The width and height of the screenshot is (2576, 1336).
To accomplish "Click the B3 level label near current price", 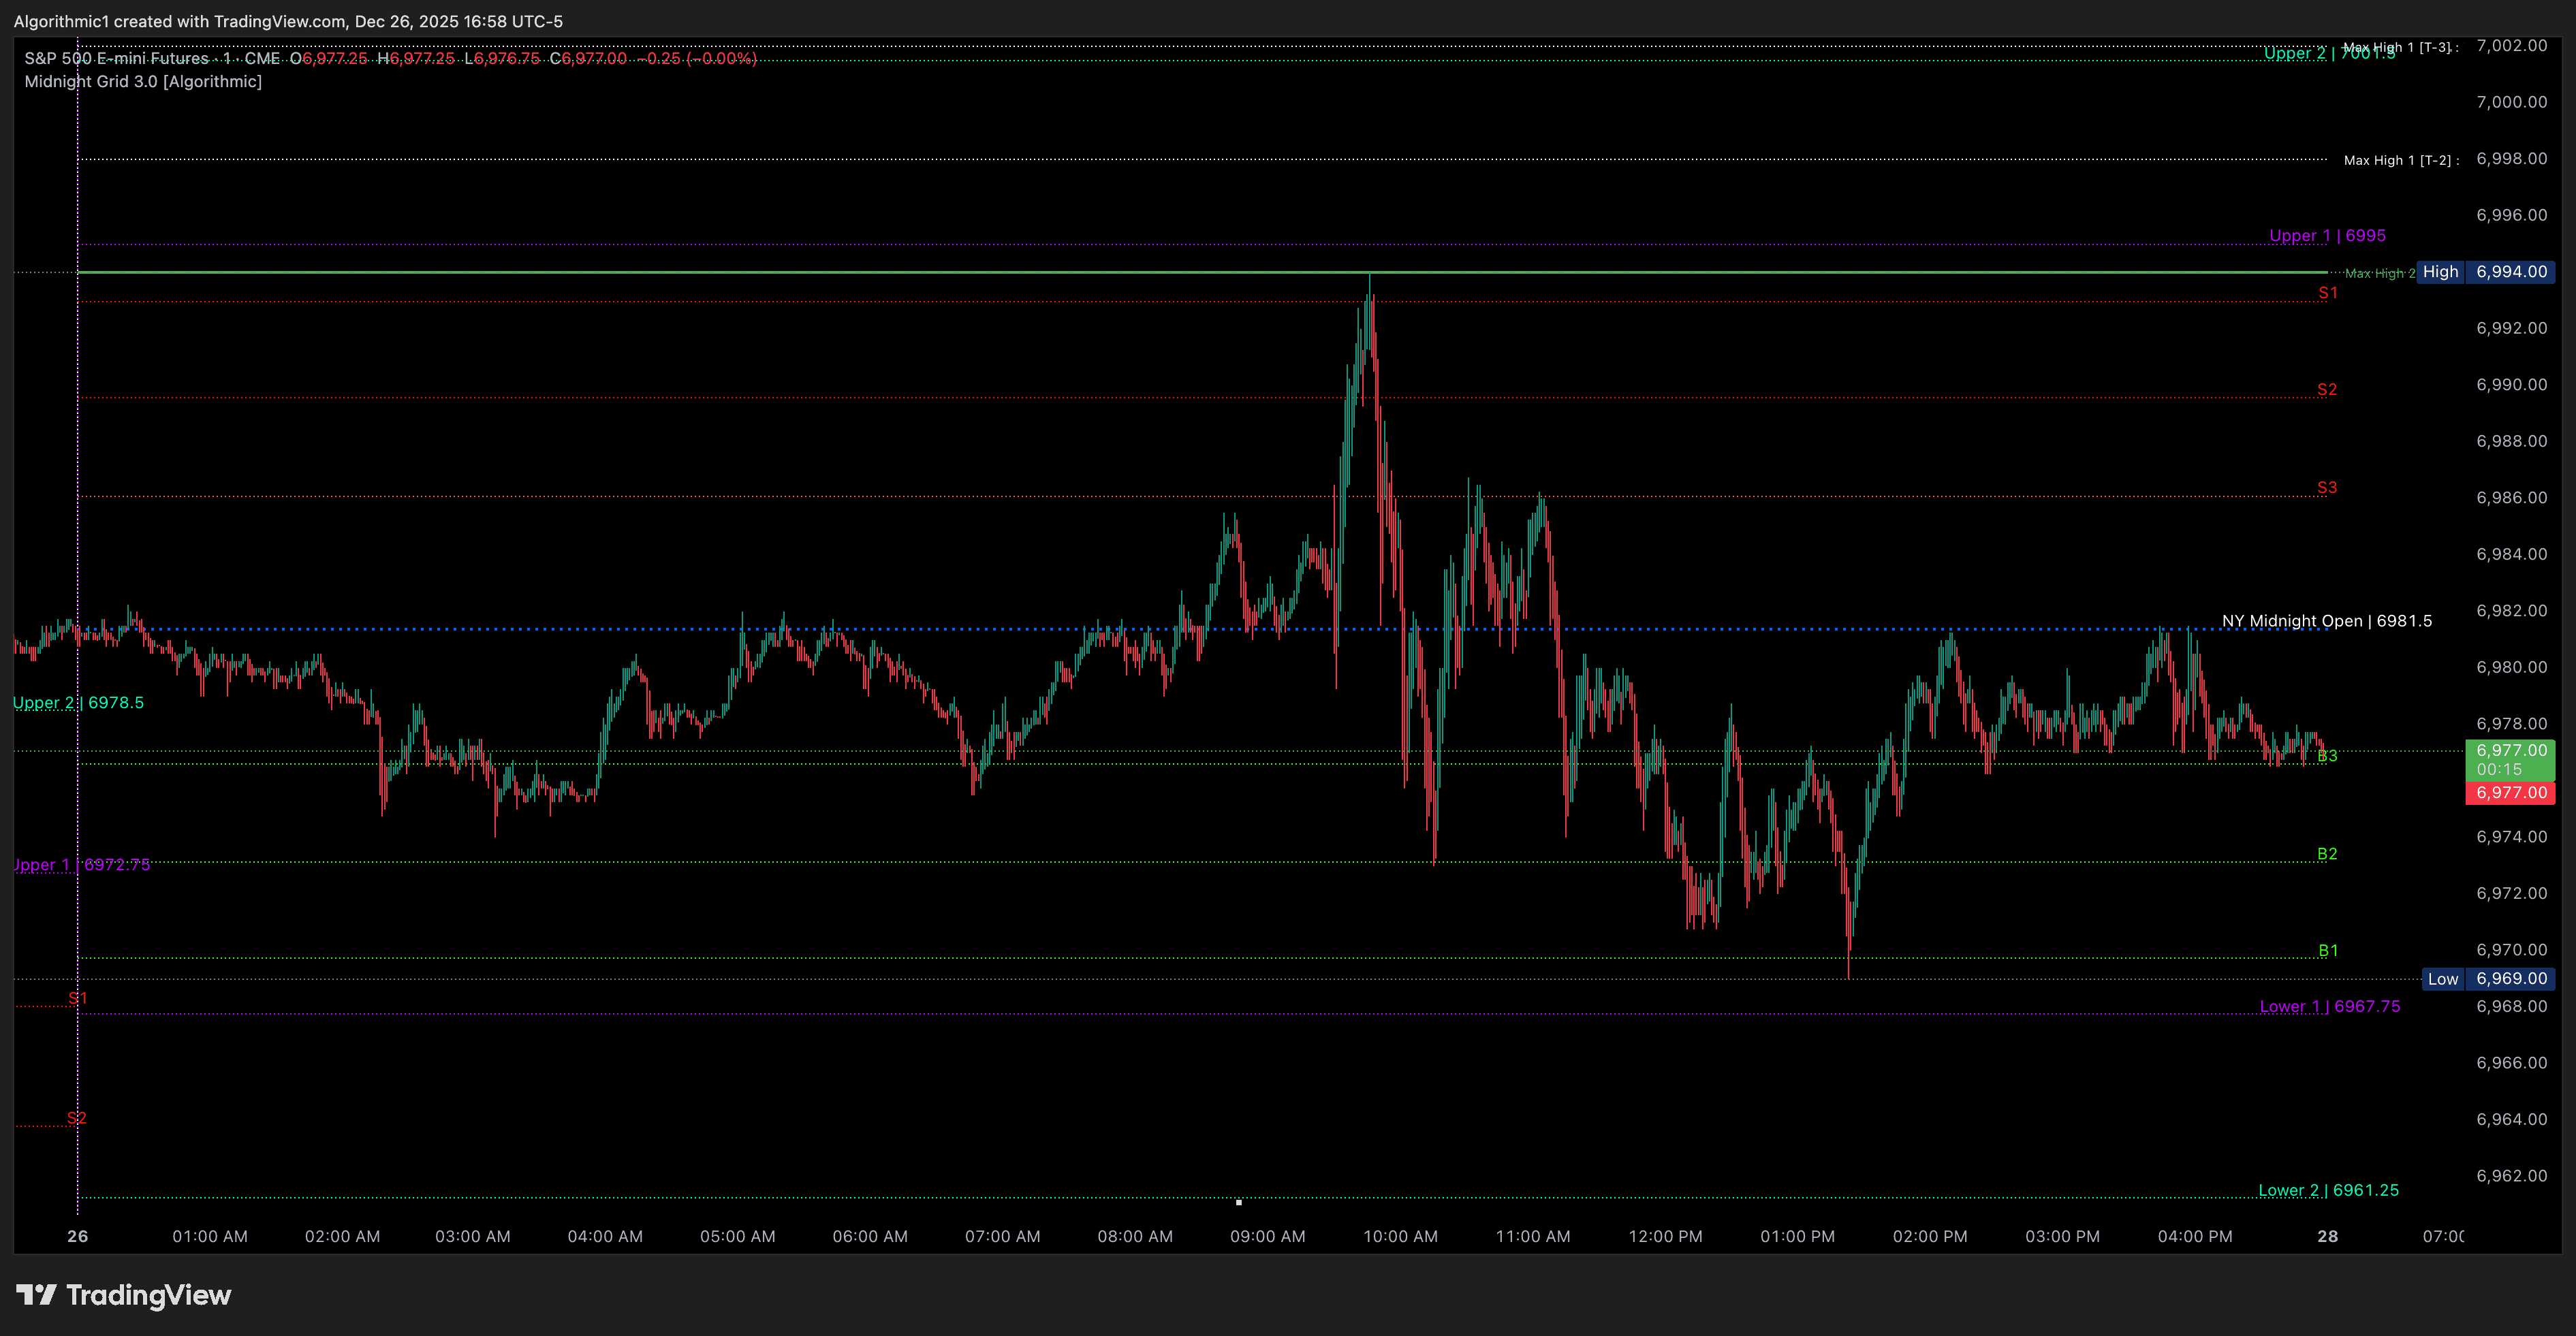I will coord(2327,756).
